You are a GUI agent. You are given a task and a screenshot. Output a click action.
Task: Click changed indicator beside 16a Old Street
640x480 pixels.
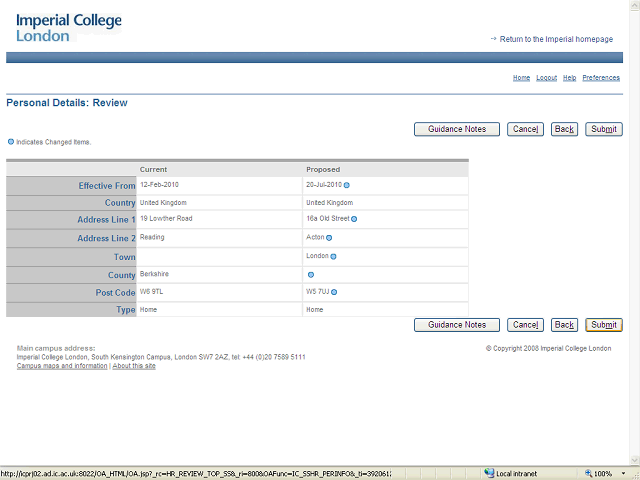(x=354, y=219)
